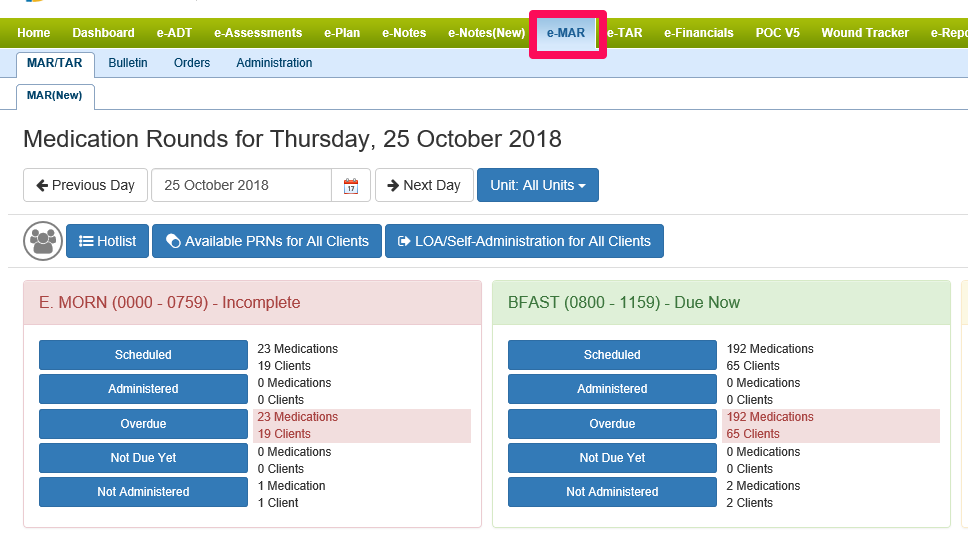The image size is (968, 540).
Task: Expand the Unit: All Units dropdown
Action: pyautogui.click(x=537, y=185)
